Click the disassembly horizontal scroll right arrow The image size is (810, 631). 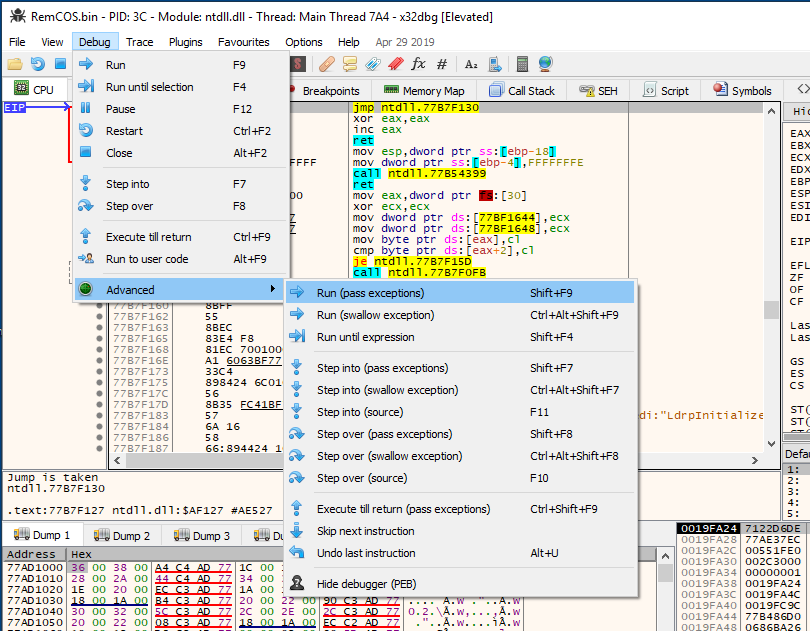[755, 460]
